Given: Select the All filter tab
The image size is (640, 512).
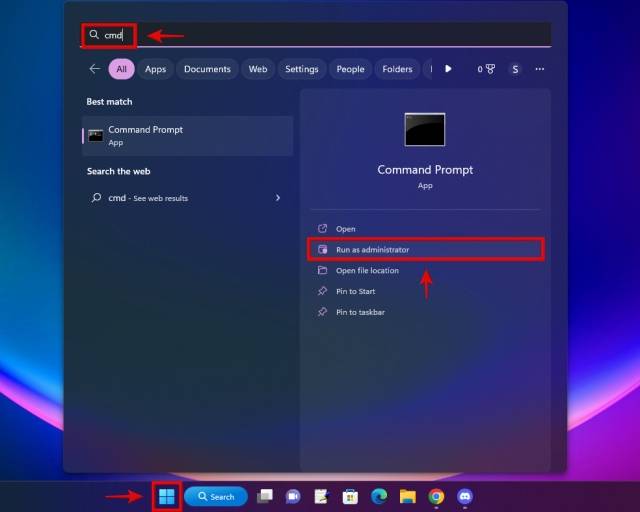Looking at the screenshot, I should tap(122, 69).
